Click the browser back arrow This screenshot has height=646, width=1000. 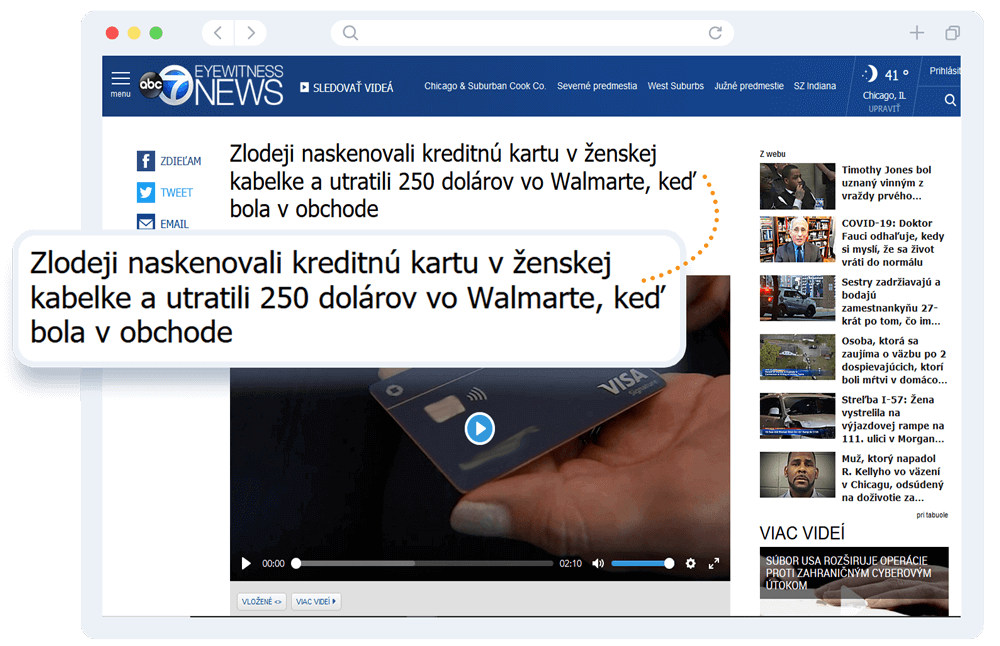point(218,33)
